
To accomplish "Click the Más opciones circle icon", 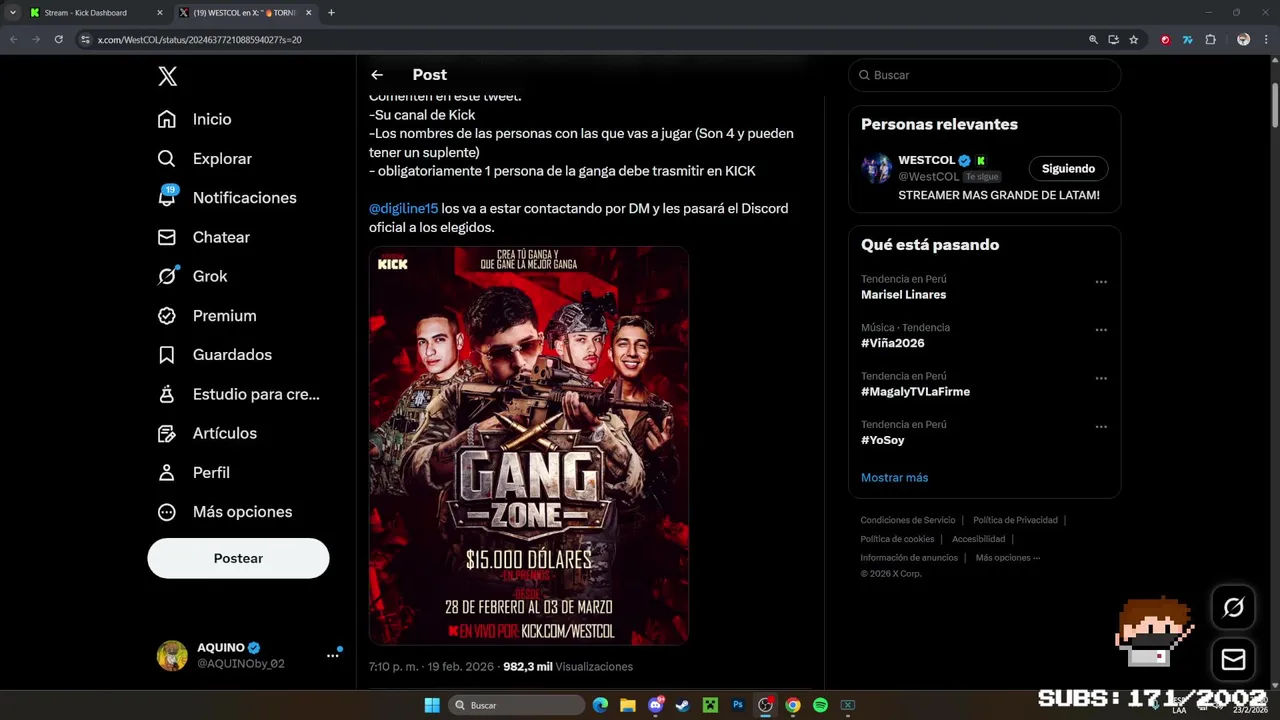I will [x=167, y=512].
